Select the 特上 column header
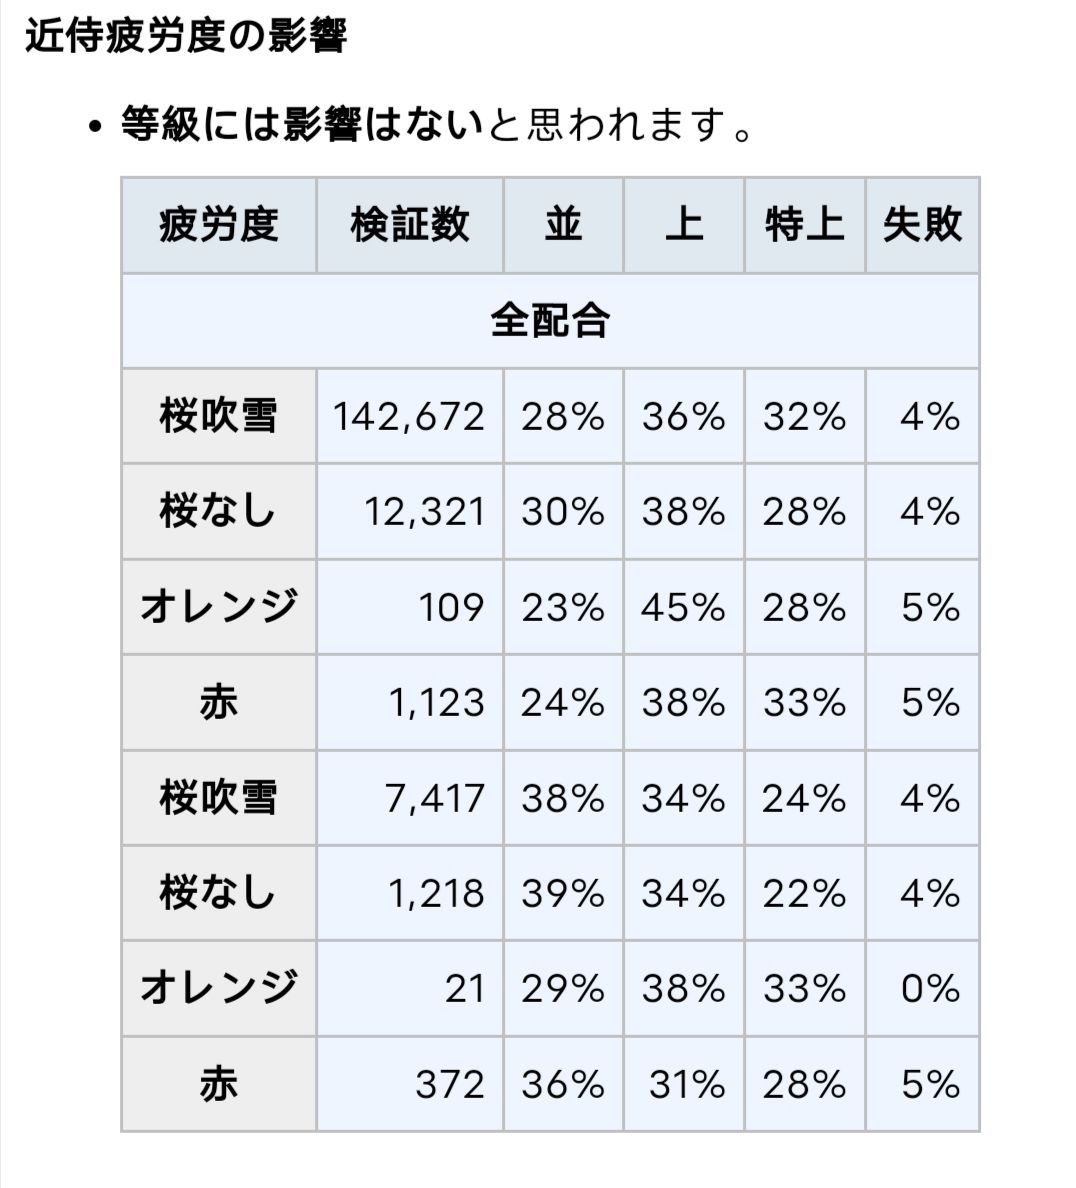Screen dimensions: 1076x1188 [804, 225]
